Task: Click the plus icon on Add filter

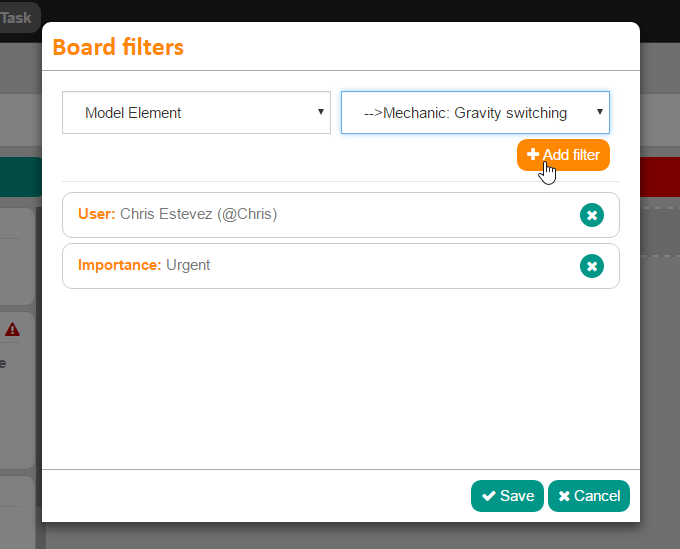Action: point(533,155)
